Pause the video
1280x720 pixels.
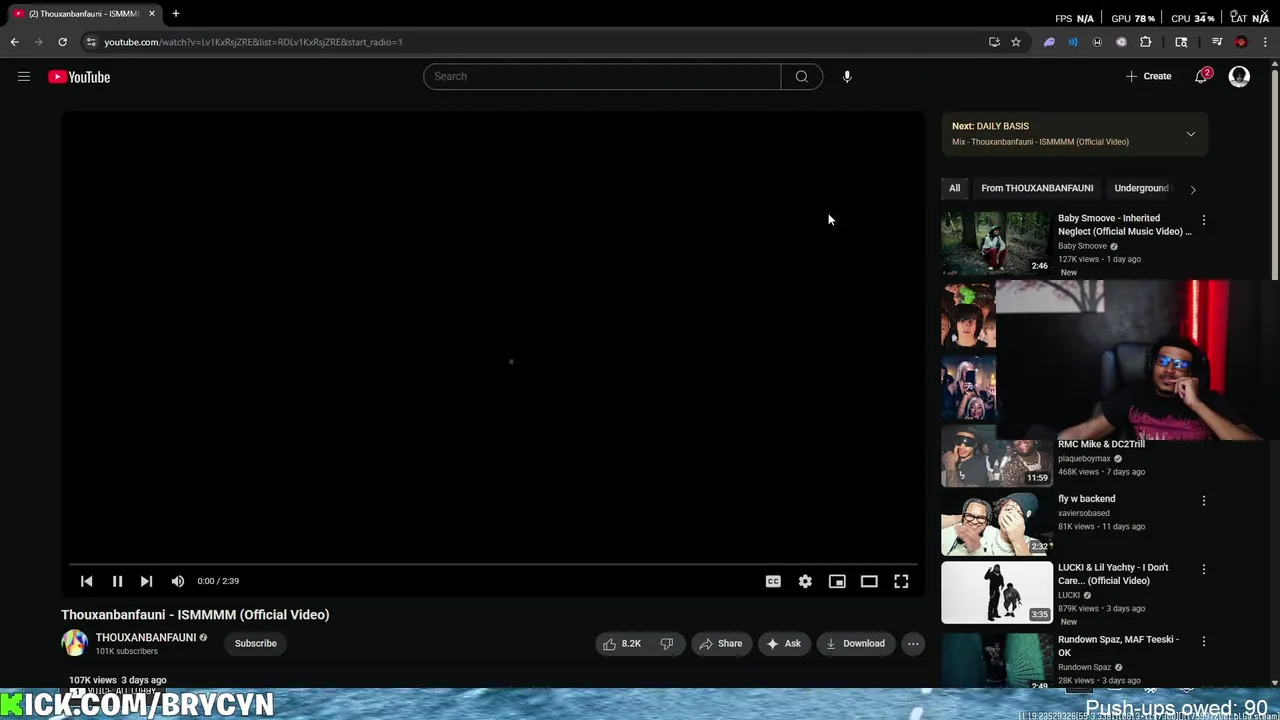click(x=117, y=581)
